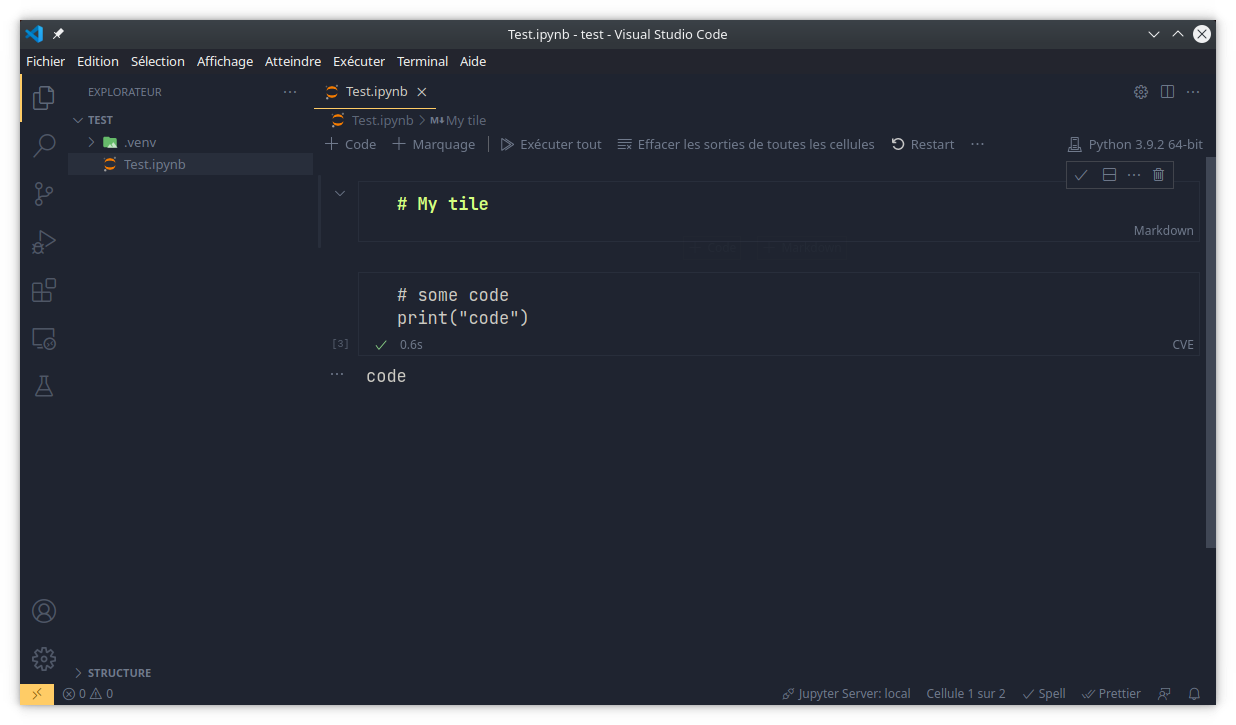
Task: Open the Exécuter menu
Action: pyautogui.click(x=359, y=61)
